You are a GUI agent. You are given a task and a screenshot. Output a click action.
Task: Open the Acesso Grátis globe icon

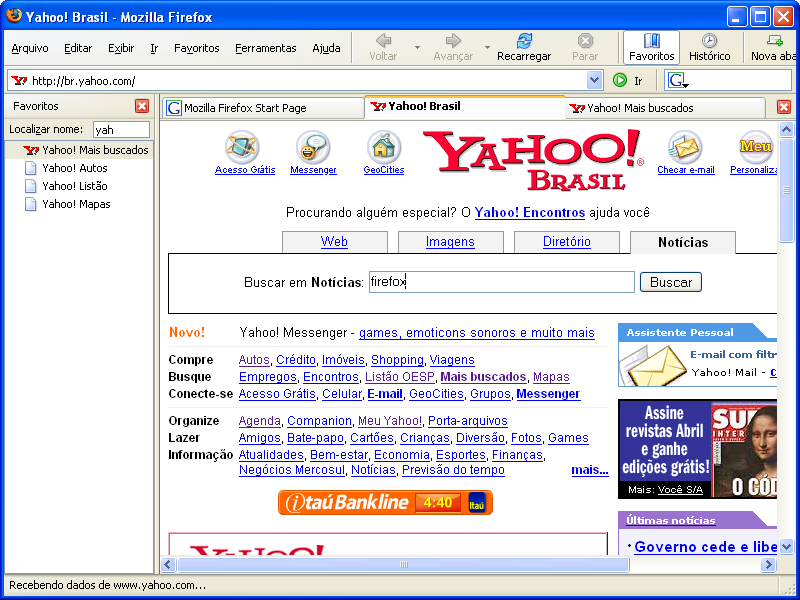tap(242, 147)
